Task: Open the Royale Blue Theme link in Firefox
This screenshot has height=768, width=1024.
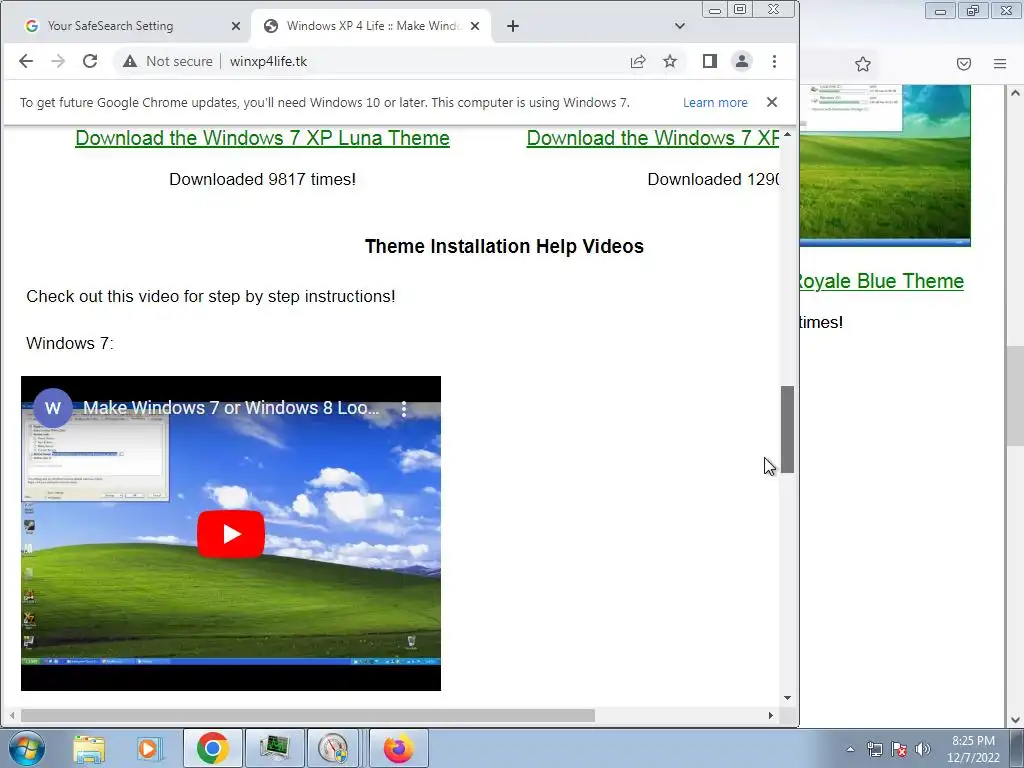Action: pos(882,281)
